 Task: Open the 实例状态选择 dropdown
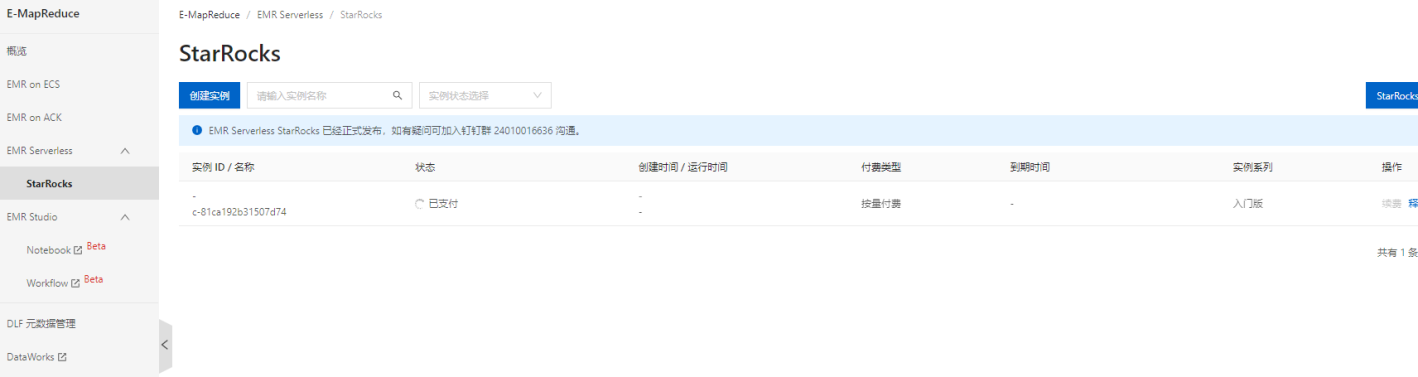tap(485, 96)
